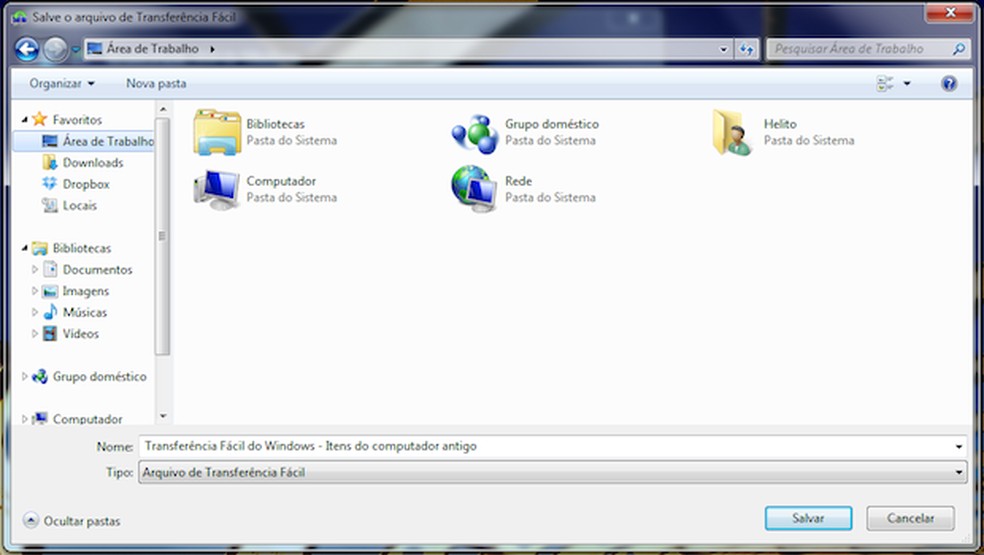Click the Vídeos library icon
This screenshot has height=555, width=984.
pos(50,333)
